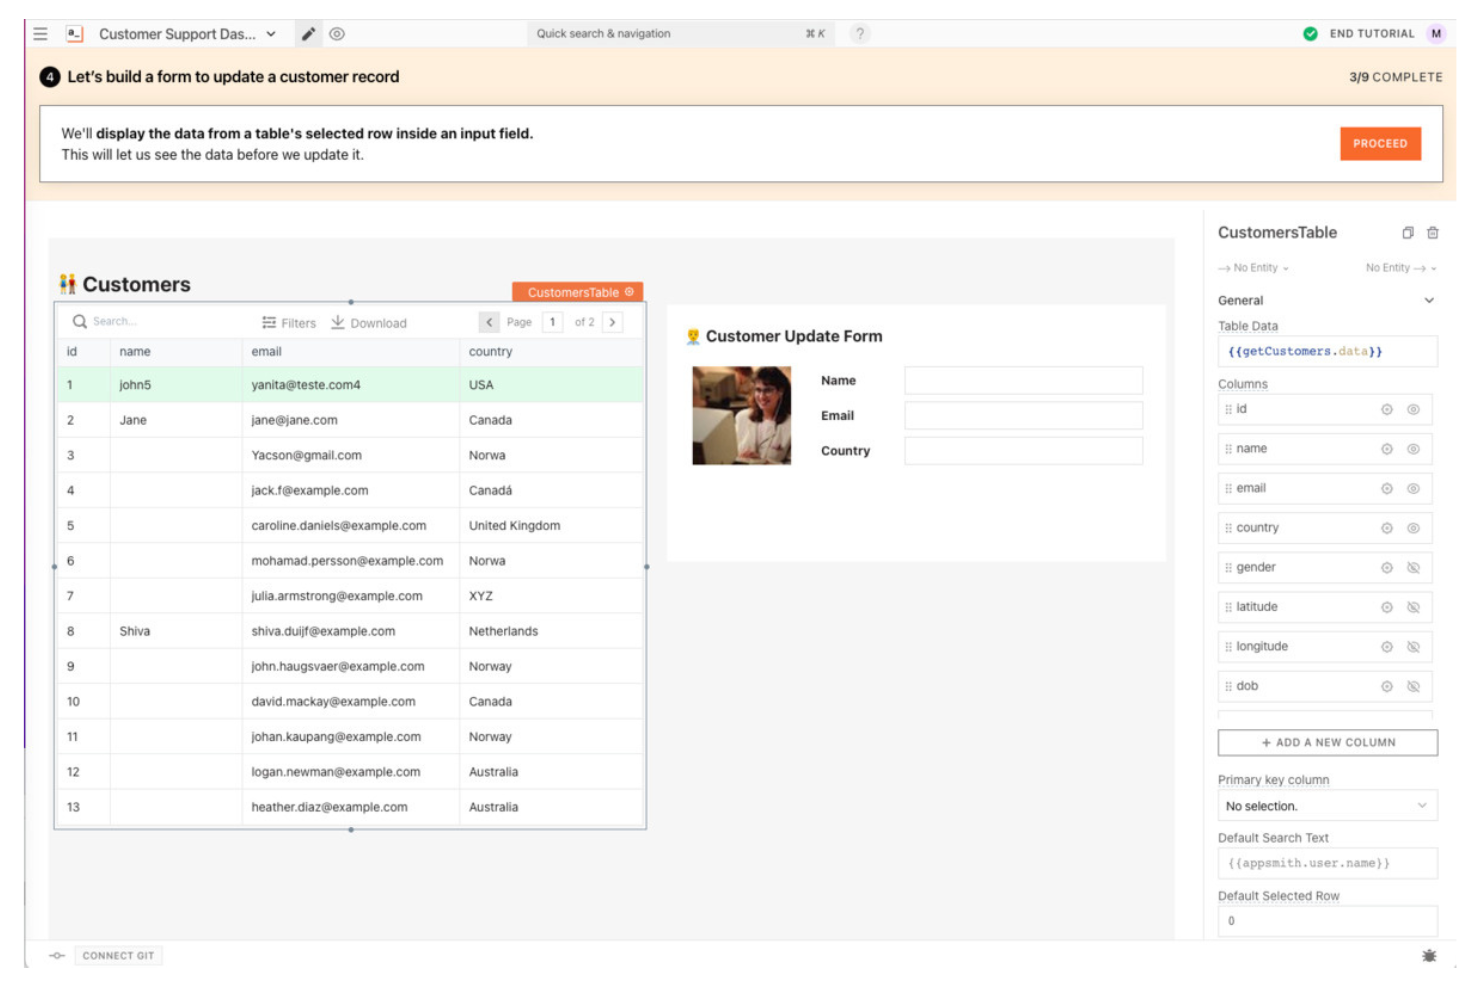Open Preview mode with the eye icon
This screenshot has height=987, width=1480.
pos(338,33)
